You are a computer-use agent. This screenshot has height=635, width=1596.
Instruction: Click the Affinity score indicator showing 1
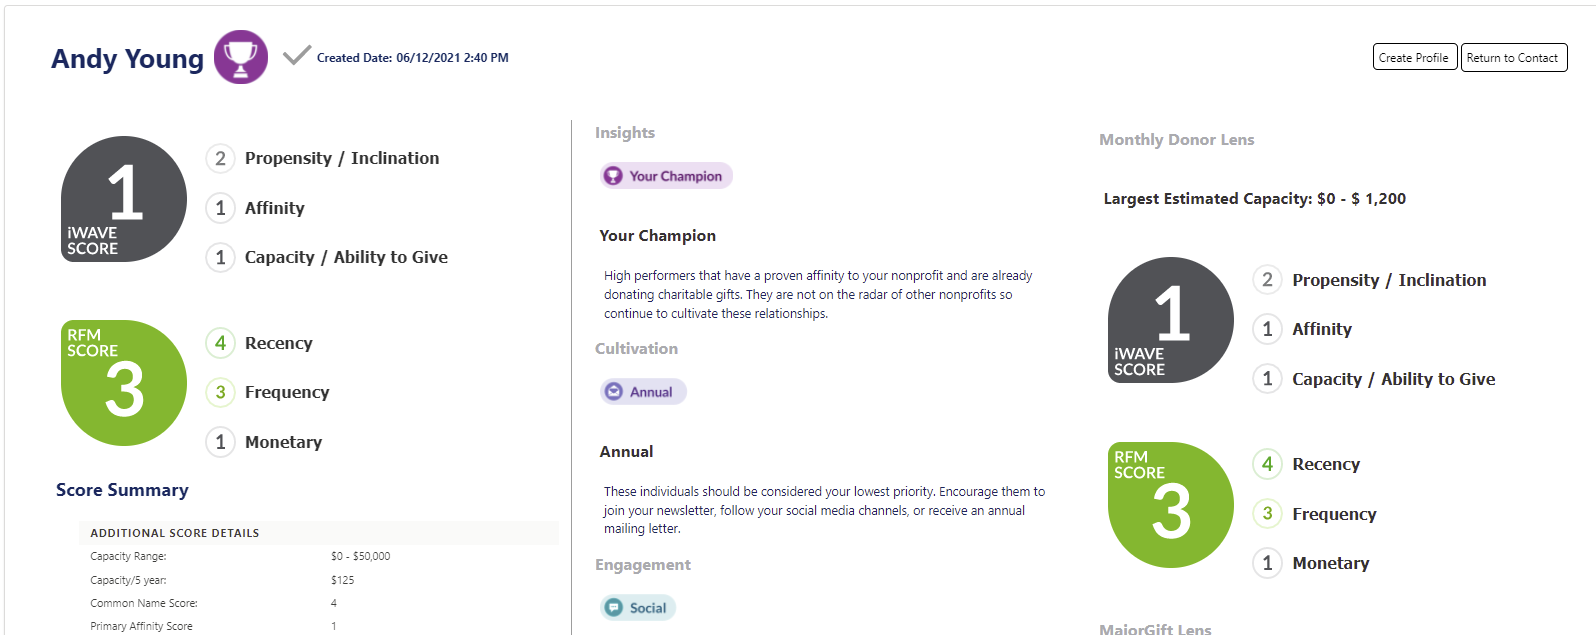pyautogui.click(x=220, y=208)
